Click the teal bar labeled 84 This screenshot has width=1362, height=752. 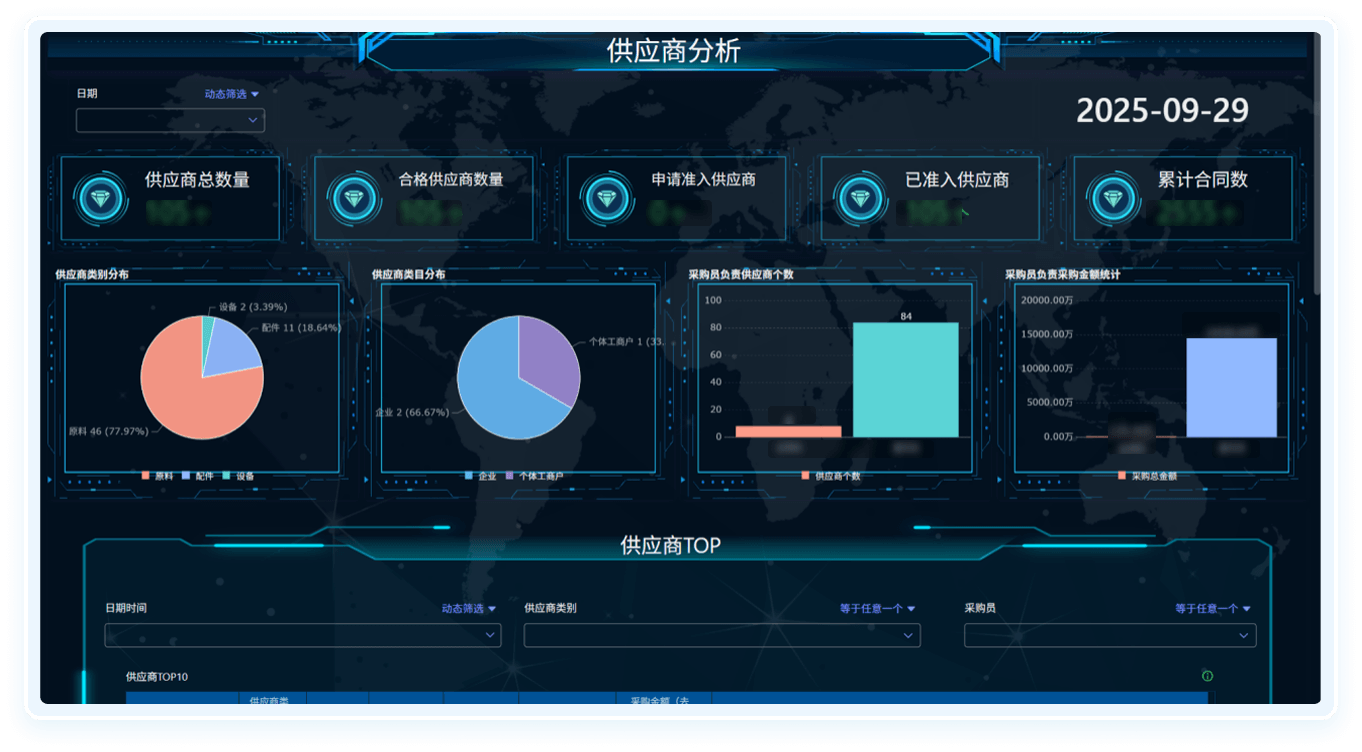pyautogui.click(x=905, y=380)
